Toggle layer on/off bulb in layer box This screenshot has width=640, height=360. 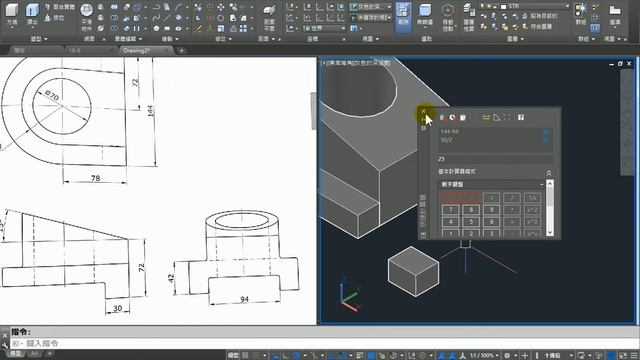pyautogui.click(x=483, y=7)
